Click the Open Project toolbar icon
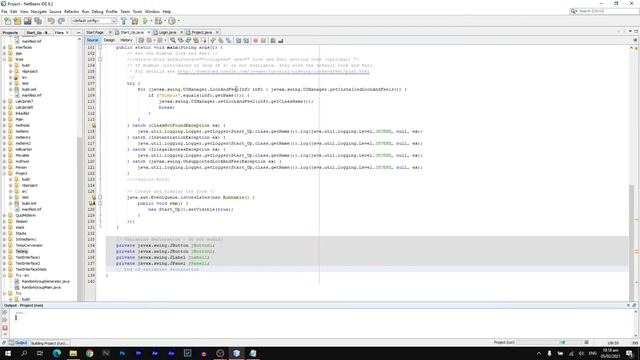The width and height of the screenshot is (640, 360). 27,21
